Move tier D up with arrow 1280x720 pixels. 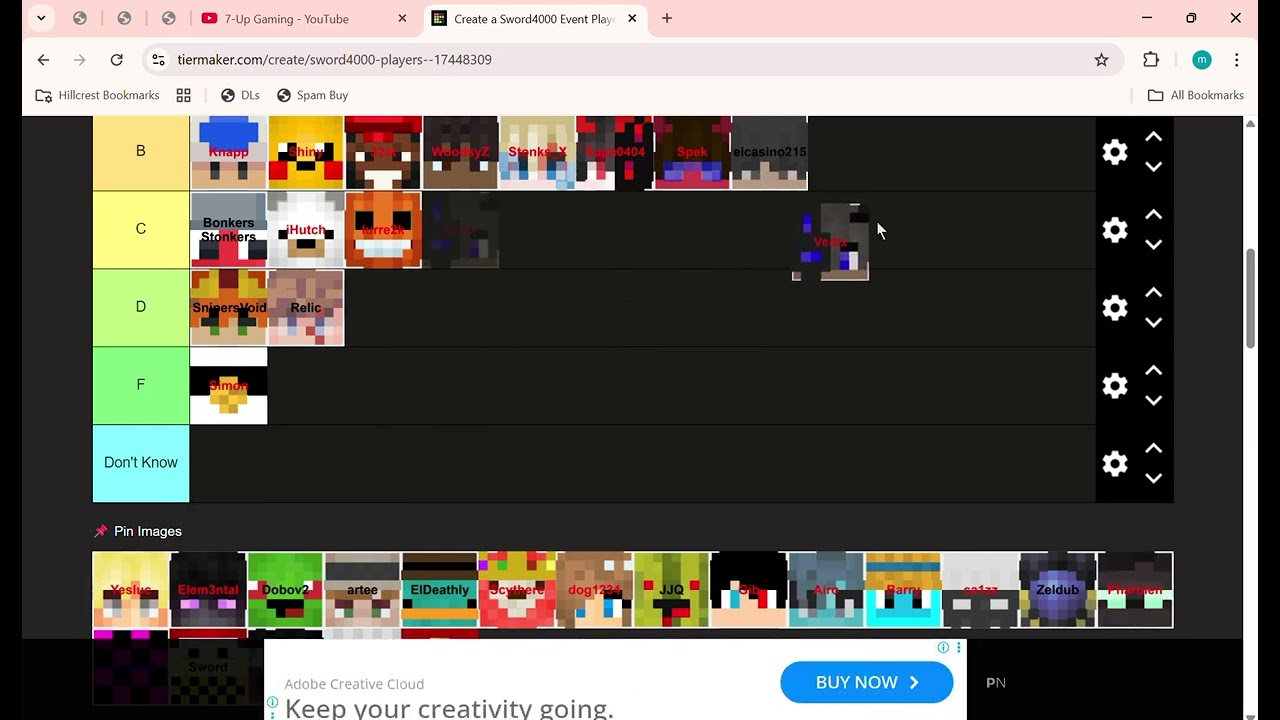pyautogui.click(x=1154, y=293)
